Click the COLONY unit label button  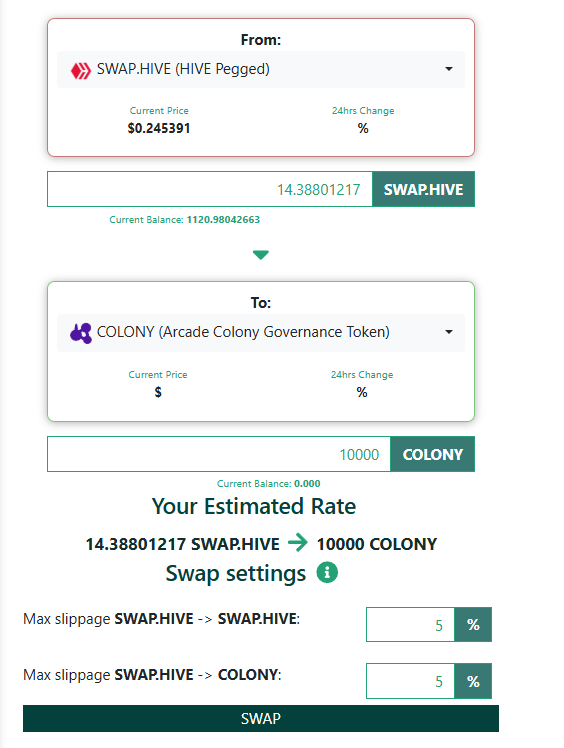pos(433,454)
